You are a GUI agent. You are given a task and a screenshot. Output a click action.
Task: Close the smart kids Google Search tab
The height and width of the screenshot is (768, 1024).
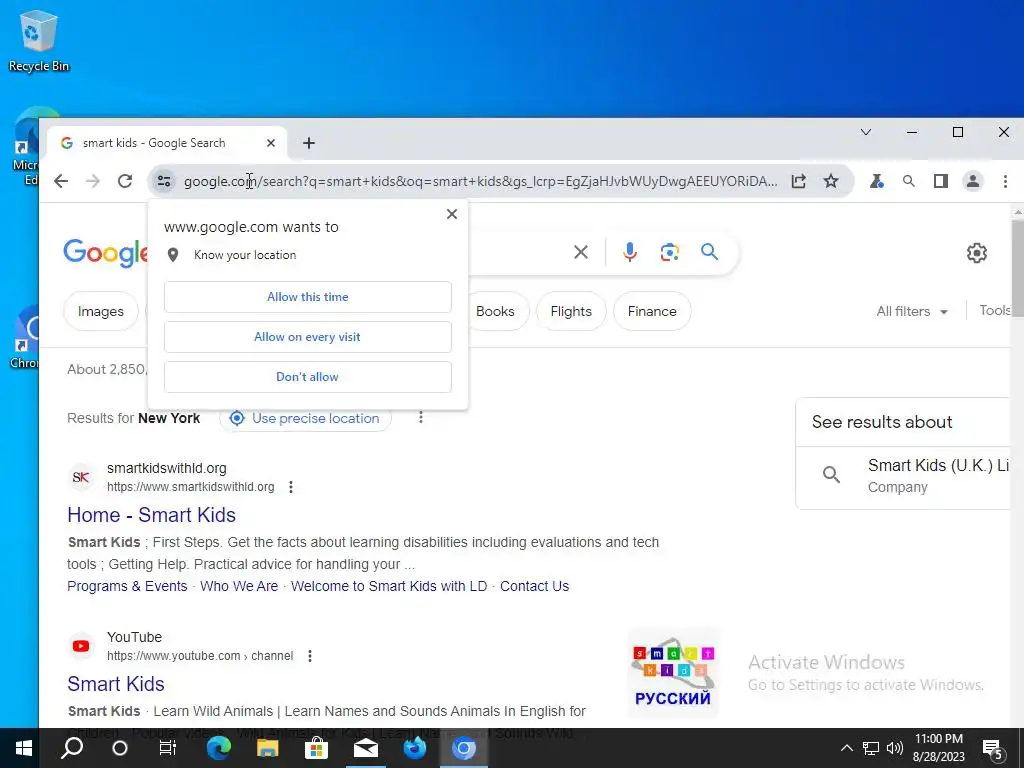point(270,143)
